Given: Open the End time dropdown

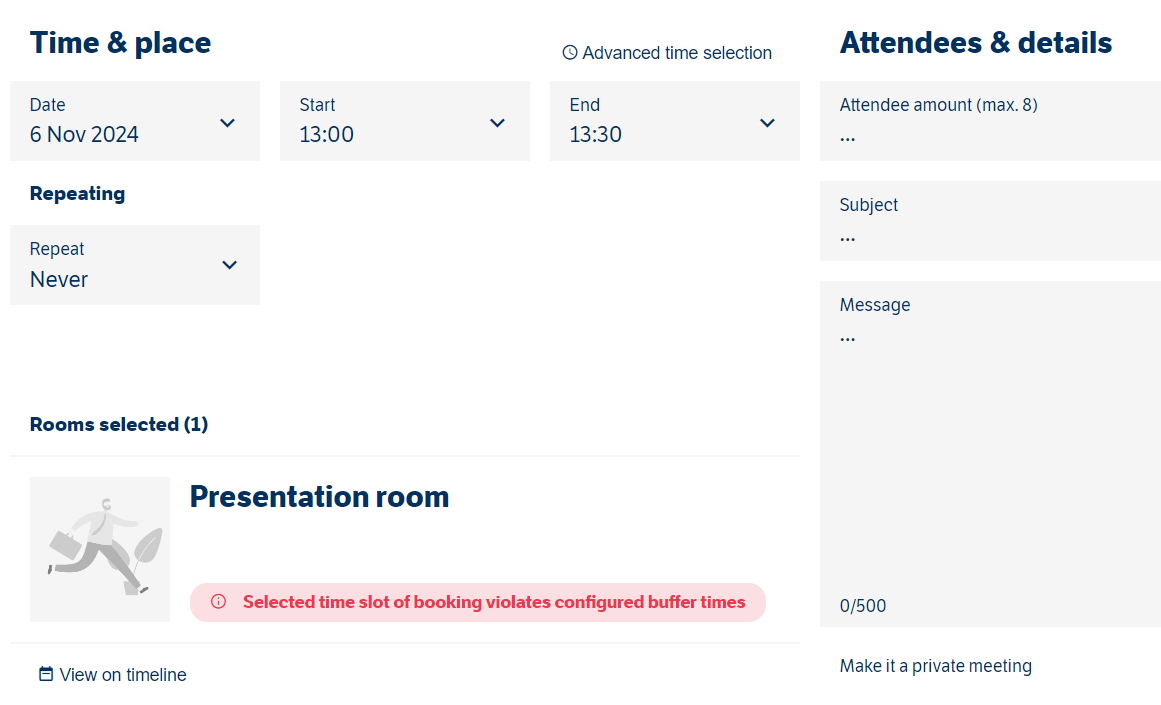Looking at the screenshot, I should click(x=675, y=121).
